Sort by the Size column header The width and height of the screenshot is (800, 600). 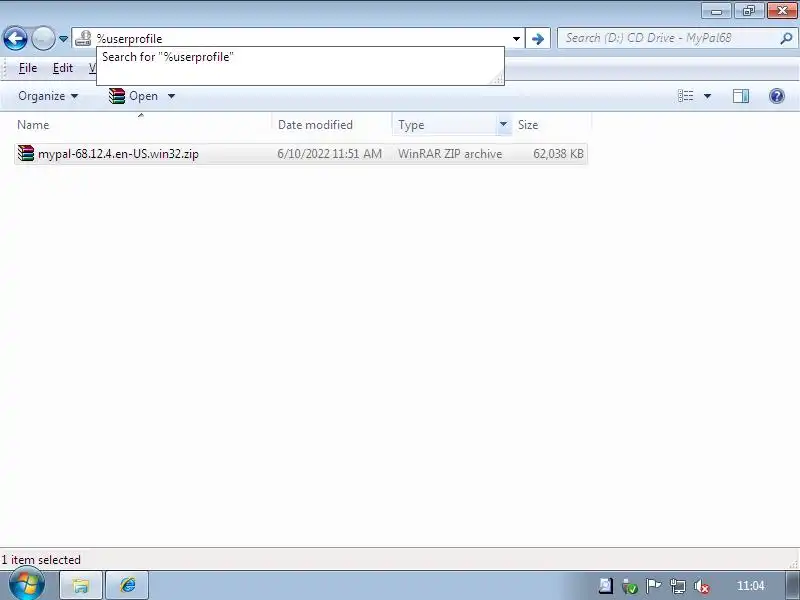point(551,125)
